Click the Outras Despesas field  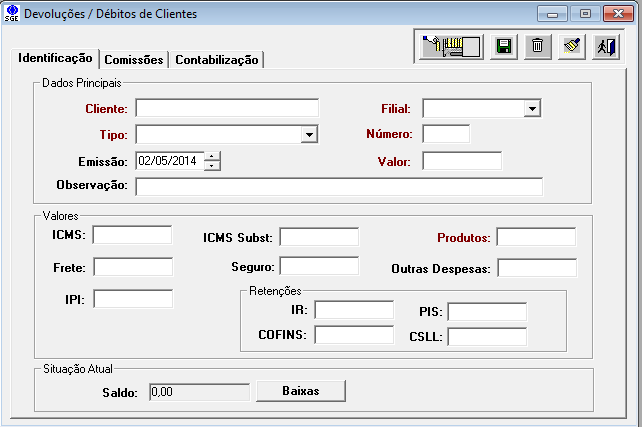coord(537,268)
